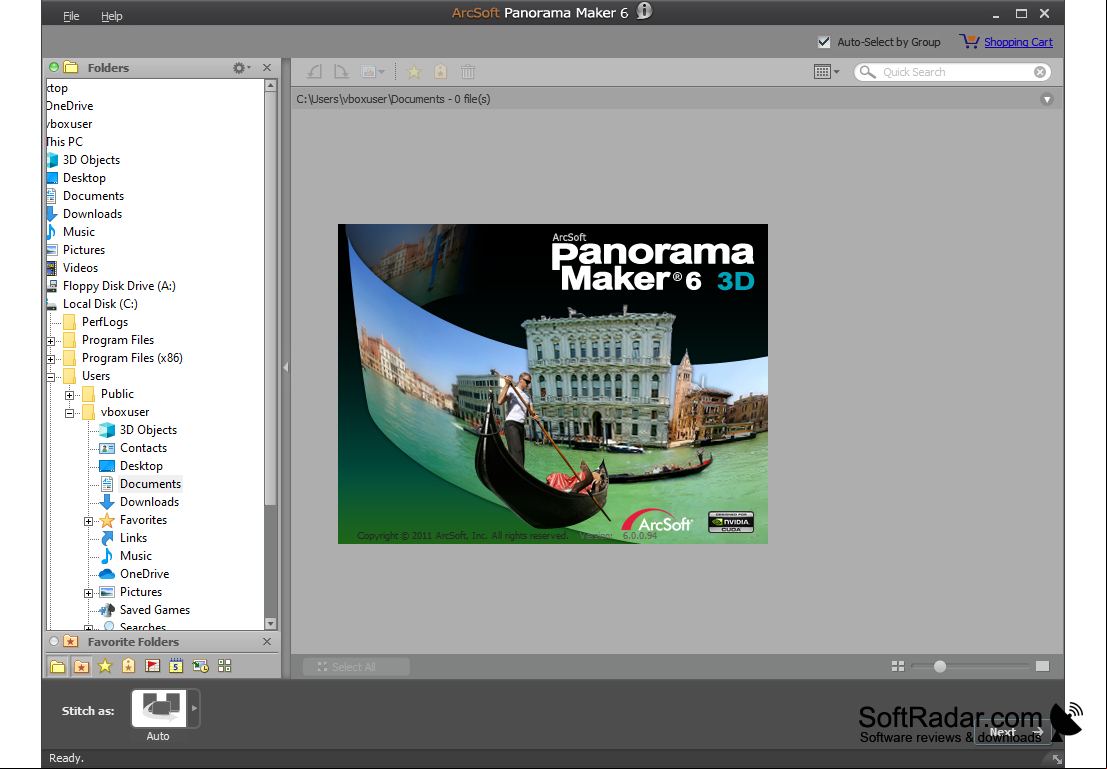This screenshot has height=769, width=1107.
Task: Toggle the Favorite Folders panel radio indicator
Action: pyautogui.click(x=54, y=641)
